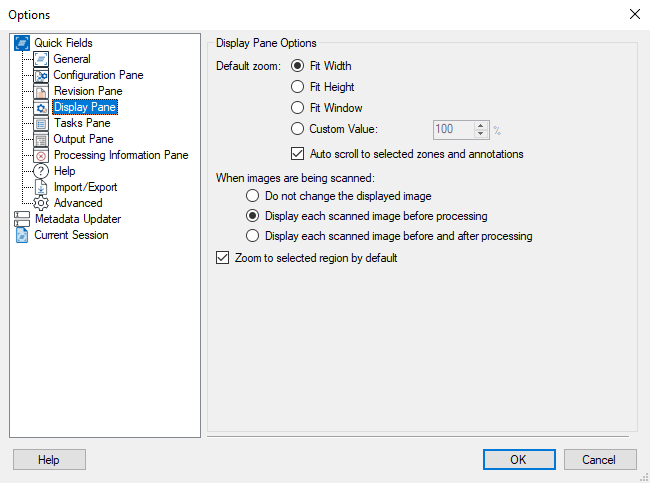This screenshot has width=650, height=483.
Task: Open Processing Information Pane settings
Action: coord(121,155)
